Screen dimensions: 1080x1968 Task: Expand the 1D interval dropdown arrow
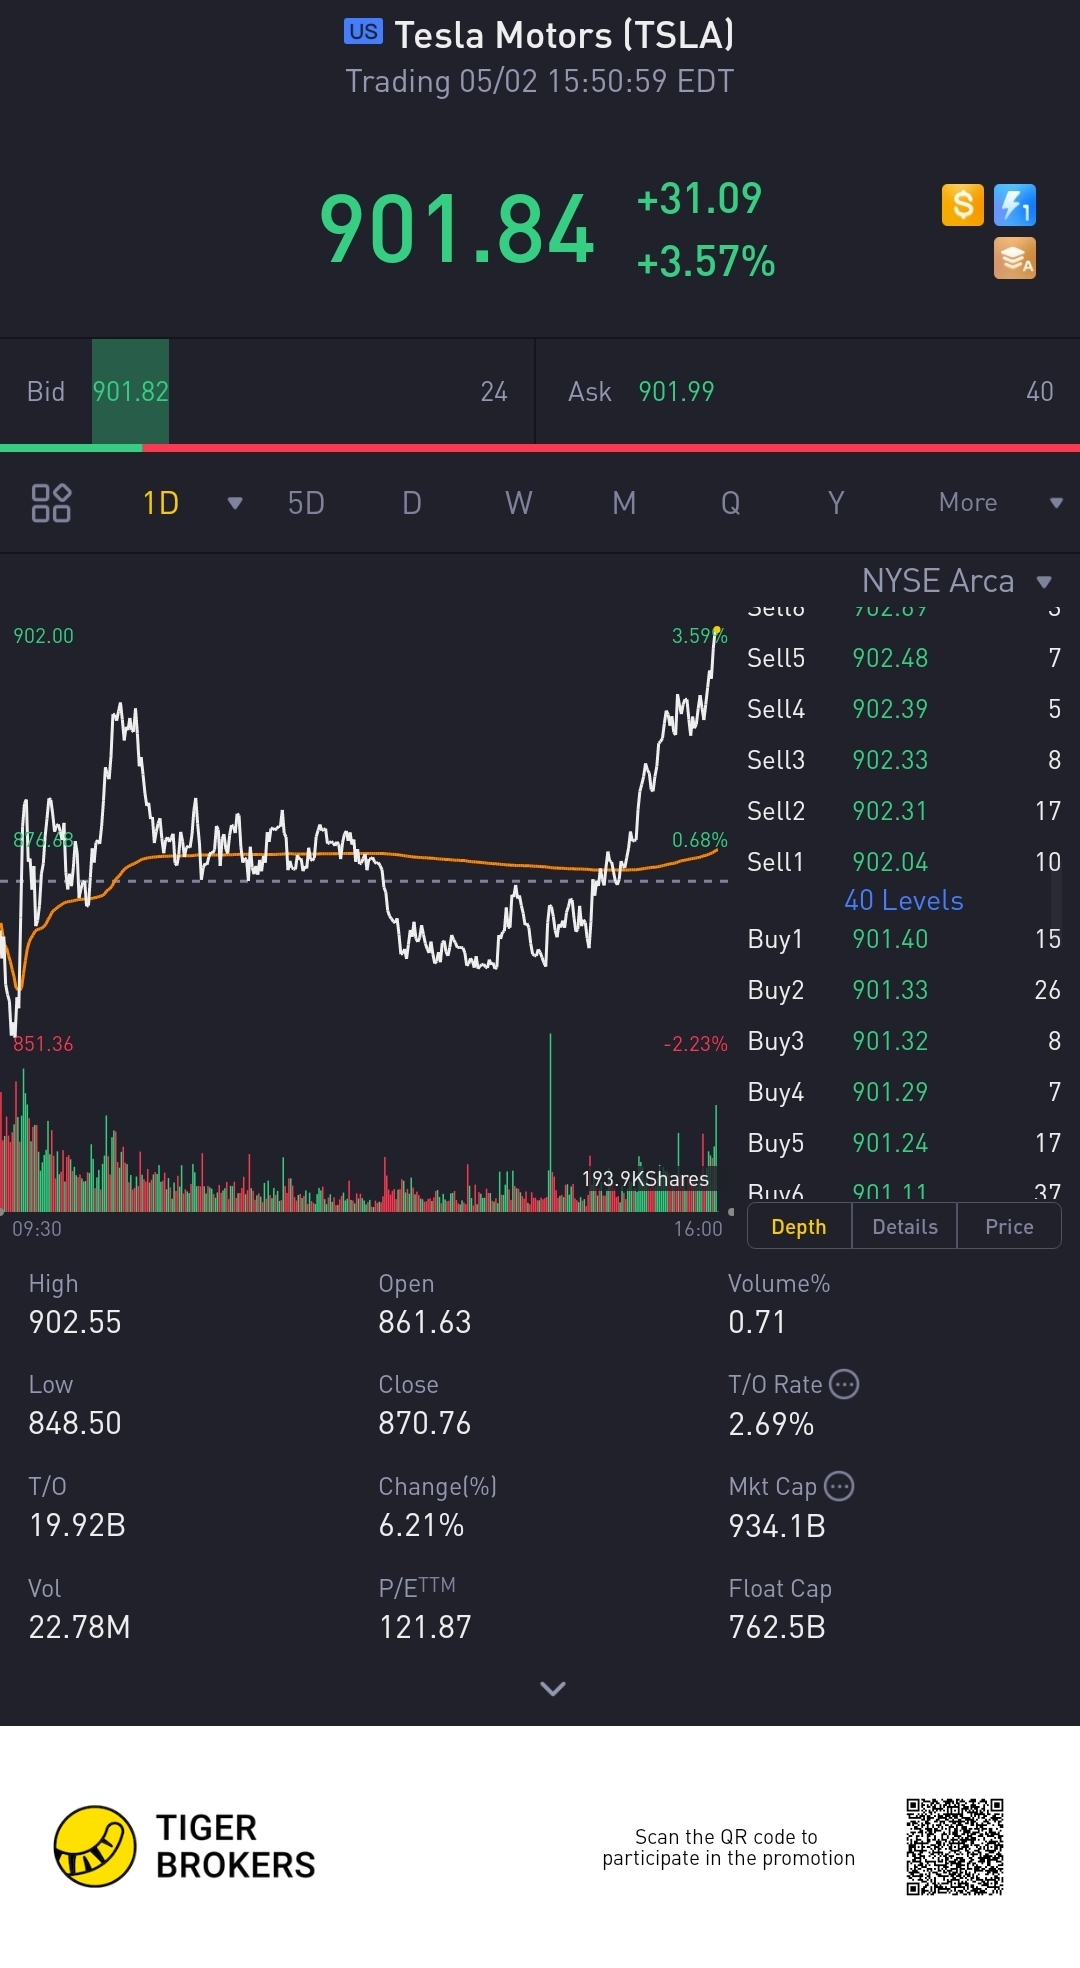point(235,503)
